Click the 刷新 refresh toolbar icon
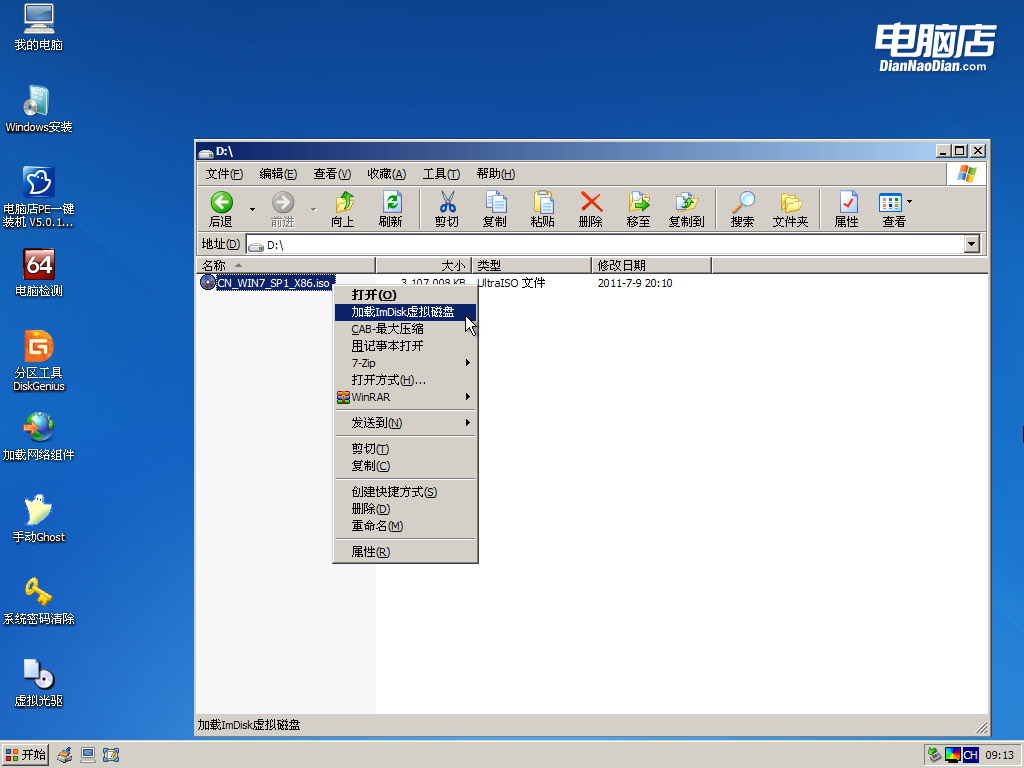This screenshot has width=1024, height=768. (393, 208)
